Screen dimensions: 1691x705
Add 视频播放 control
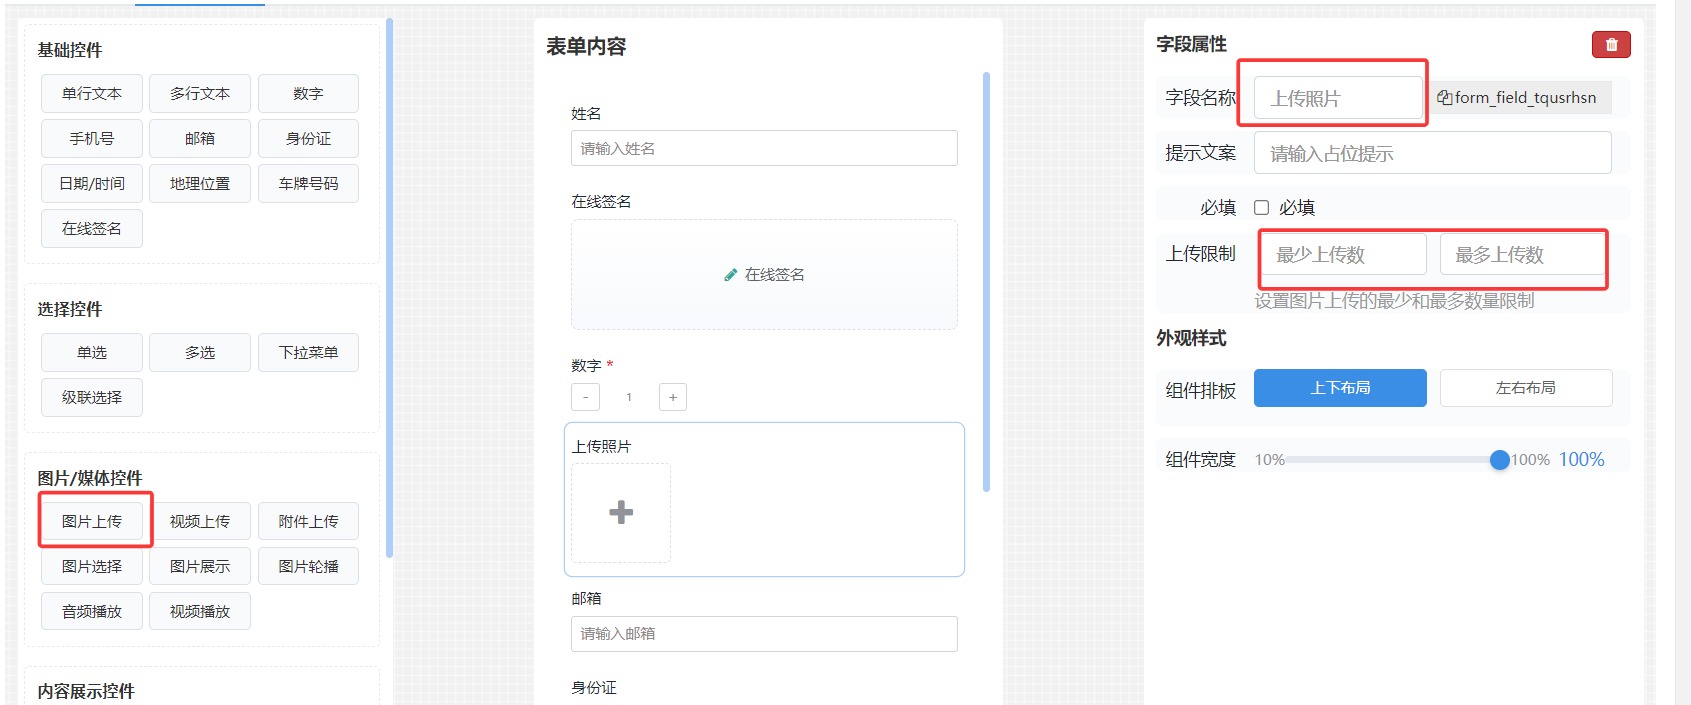(200, 611)
